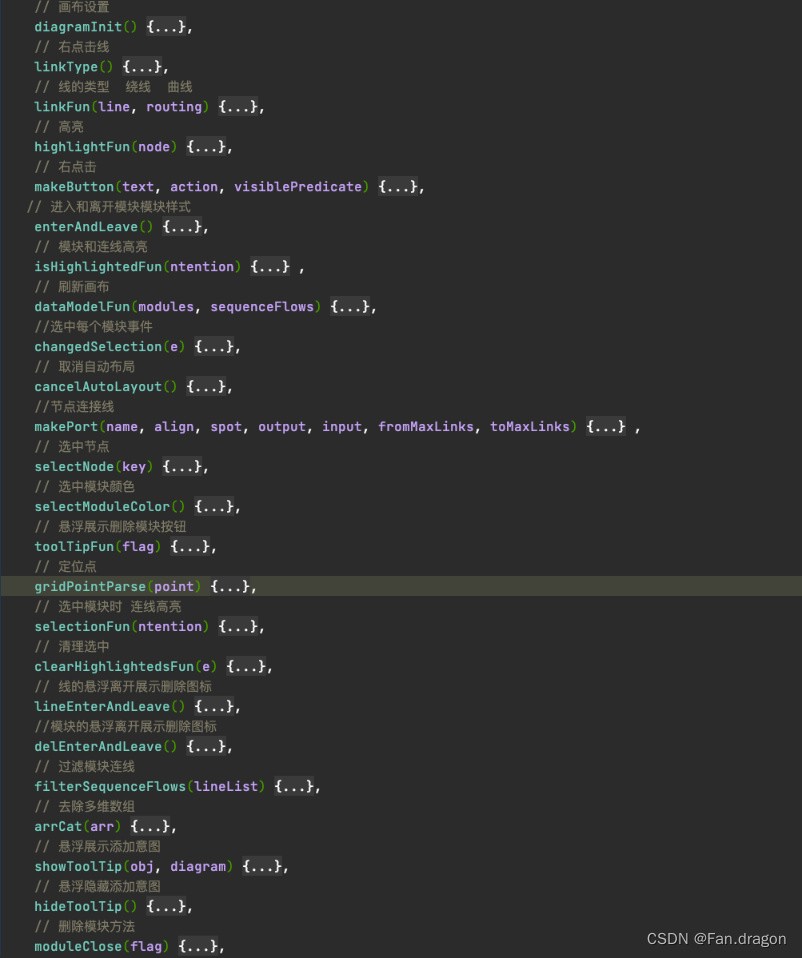Viewport: 802px width, 958px height.
Task: Click the fromMaxLinks parameter in makePort
Action: click(426, 427)
